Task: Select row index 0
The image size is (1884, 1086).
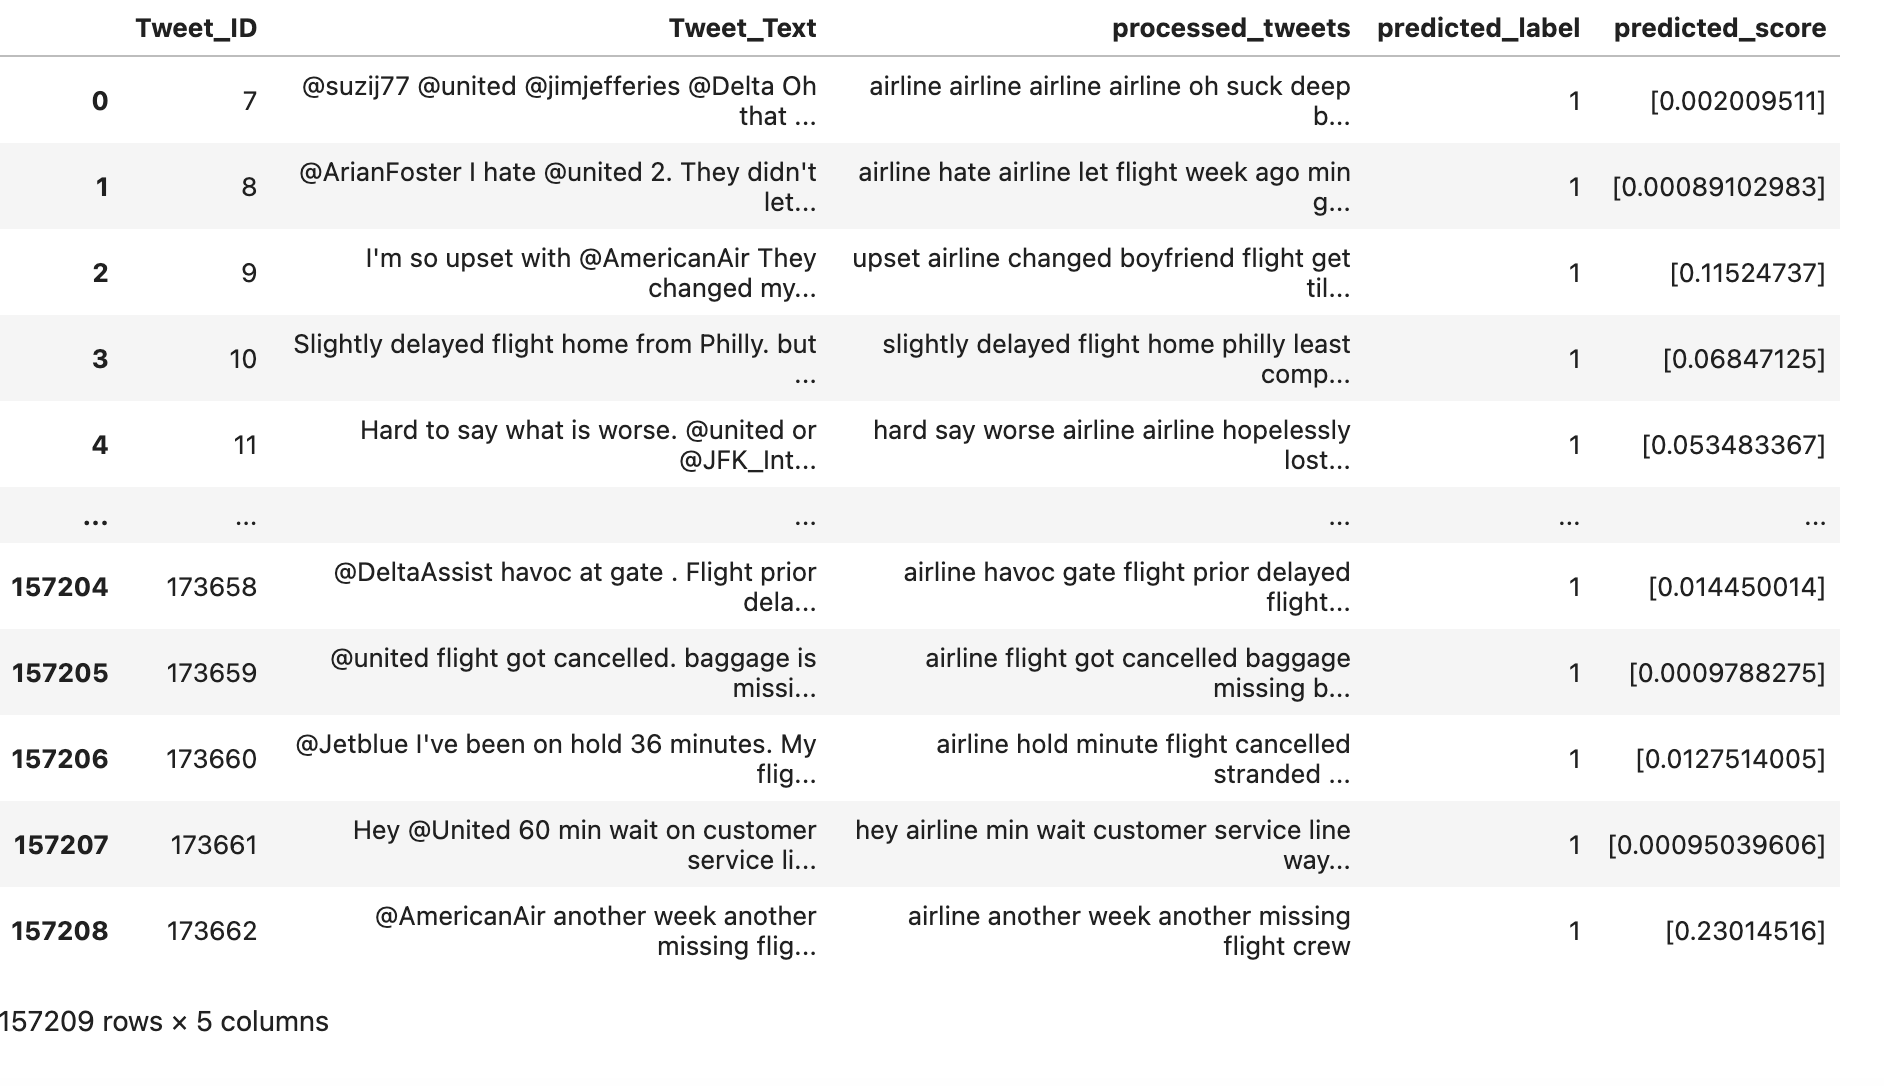Action: [x=99, y=101]
